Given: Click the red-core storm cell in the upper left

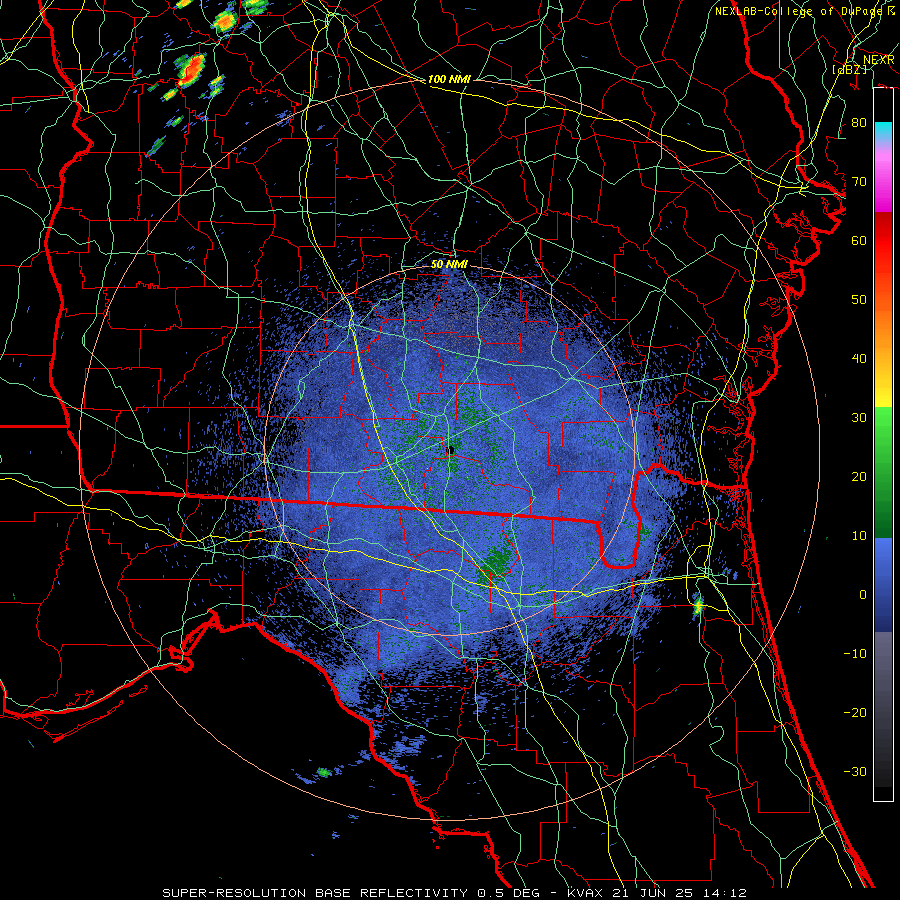Looking at the screenshot, I should click(192, 69).
